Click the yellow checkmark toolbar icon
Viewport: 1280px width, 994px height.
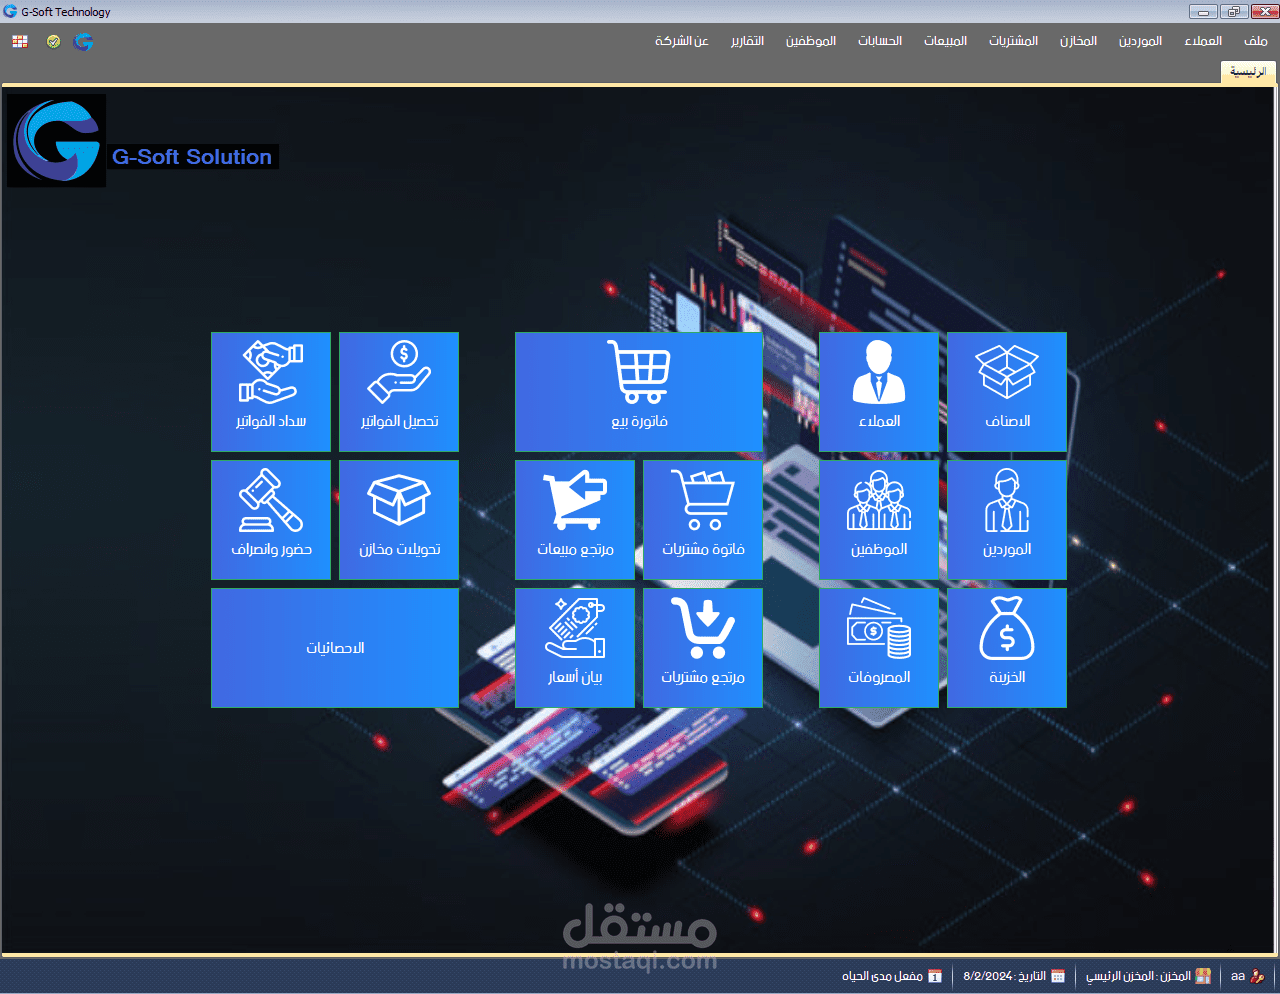coord(53,41)
